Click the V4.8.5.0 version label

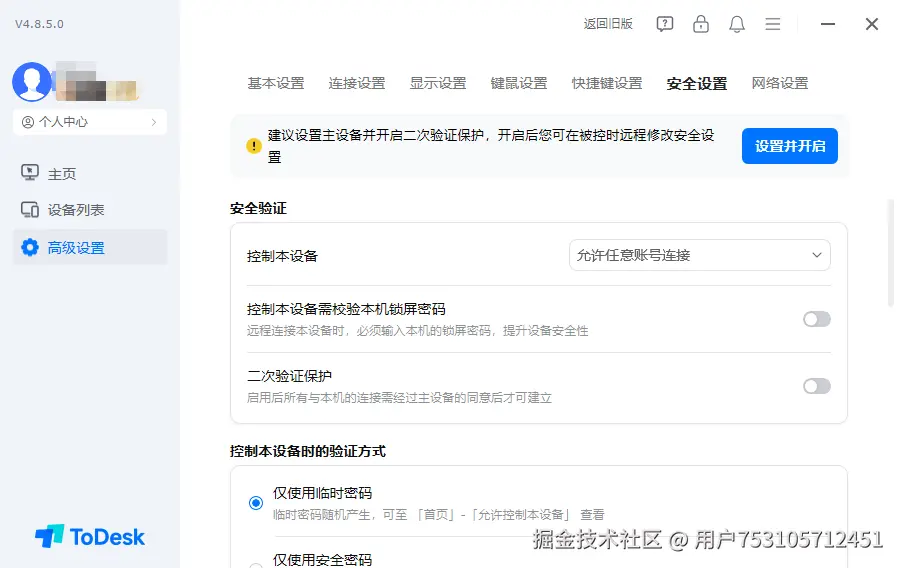coord(39,24)
